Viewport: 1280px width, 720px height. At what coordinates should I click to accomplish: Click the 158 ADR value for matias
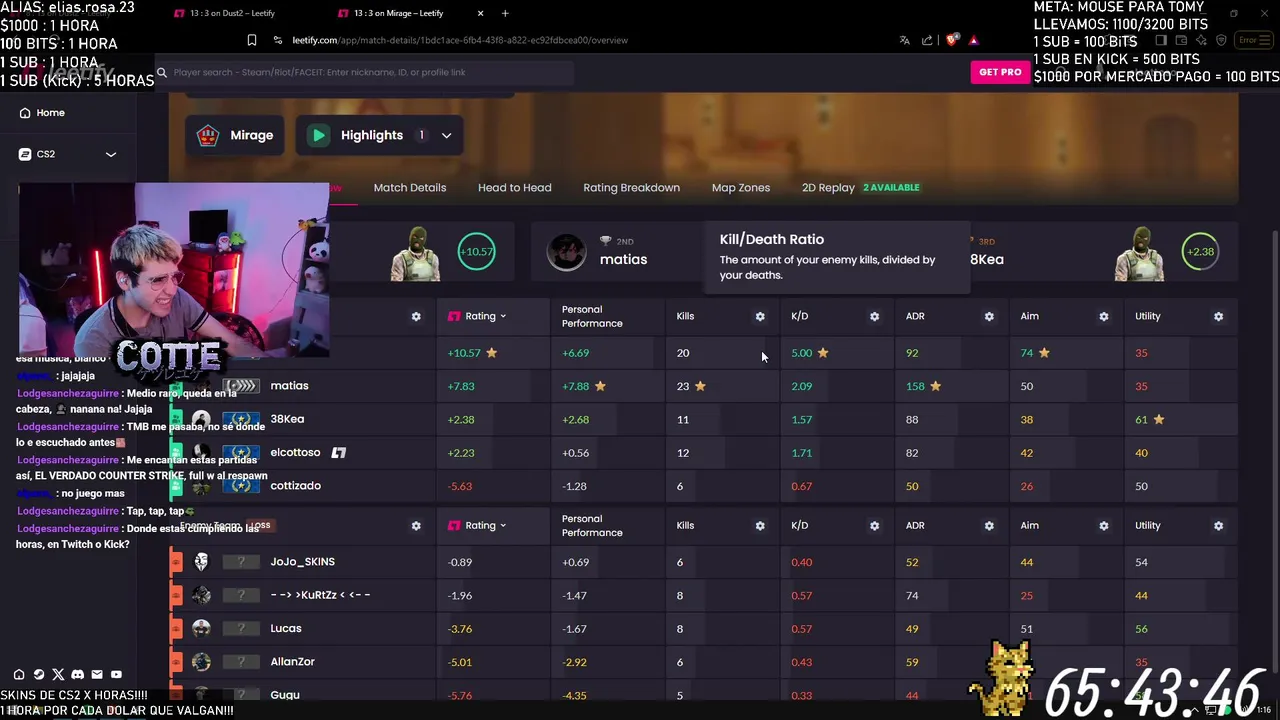[915, 386]
